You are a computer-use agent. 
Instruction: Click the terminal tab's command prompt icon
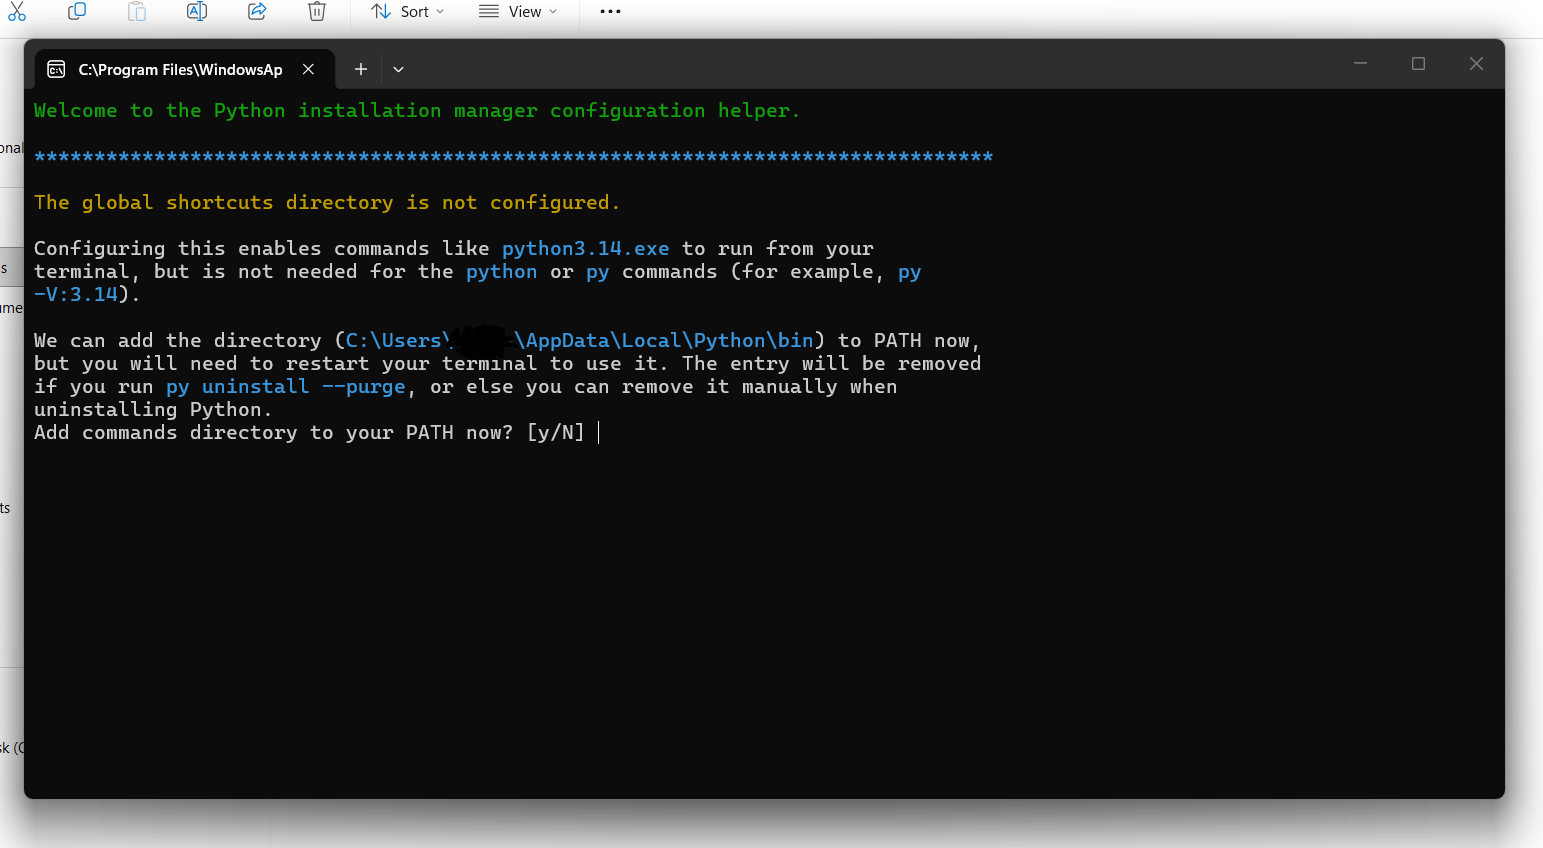pos(56,69)
